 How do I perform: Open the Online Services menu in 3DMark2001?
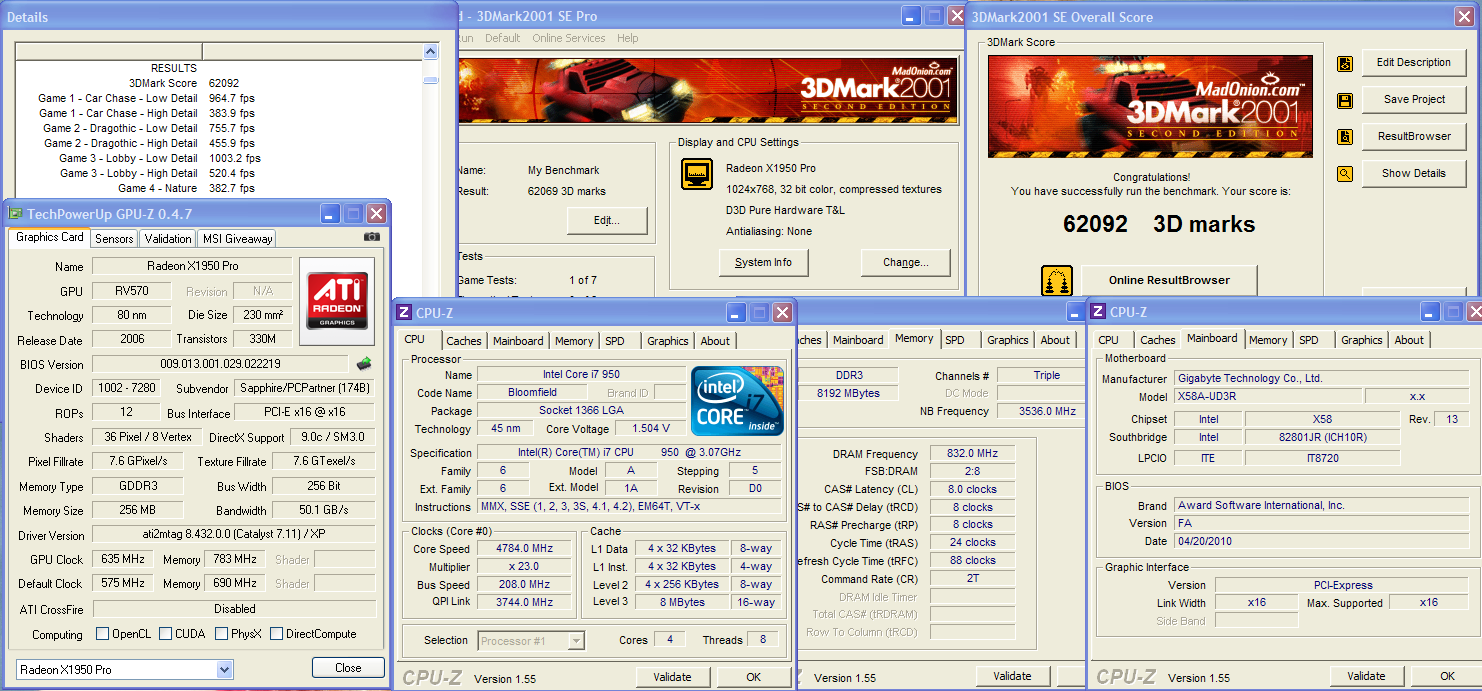coord(568,38)
